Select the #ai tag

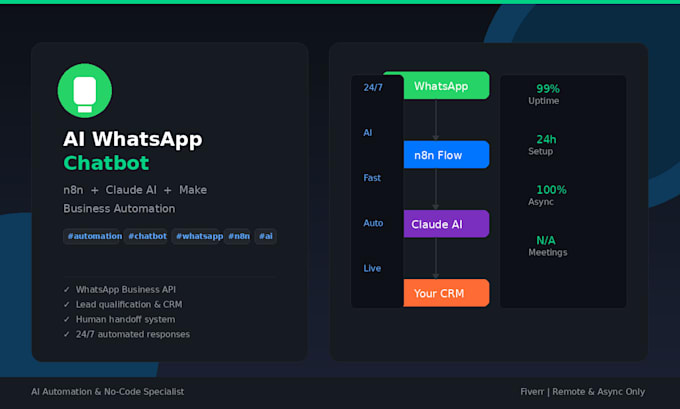(265, 236)
